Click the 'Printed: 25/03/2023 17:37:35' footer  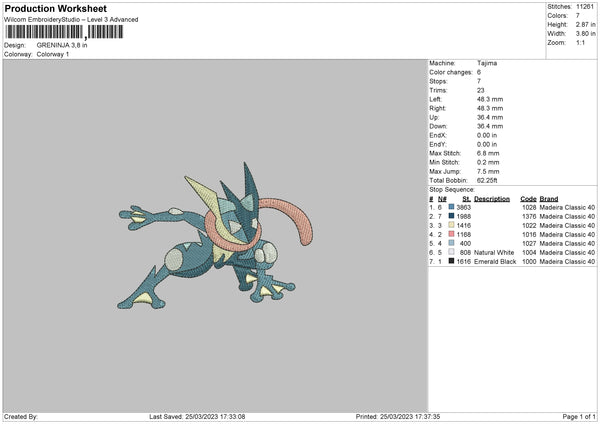398,417
